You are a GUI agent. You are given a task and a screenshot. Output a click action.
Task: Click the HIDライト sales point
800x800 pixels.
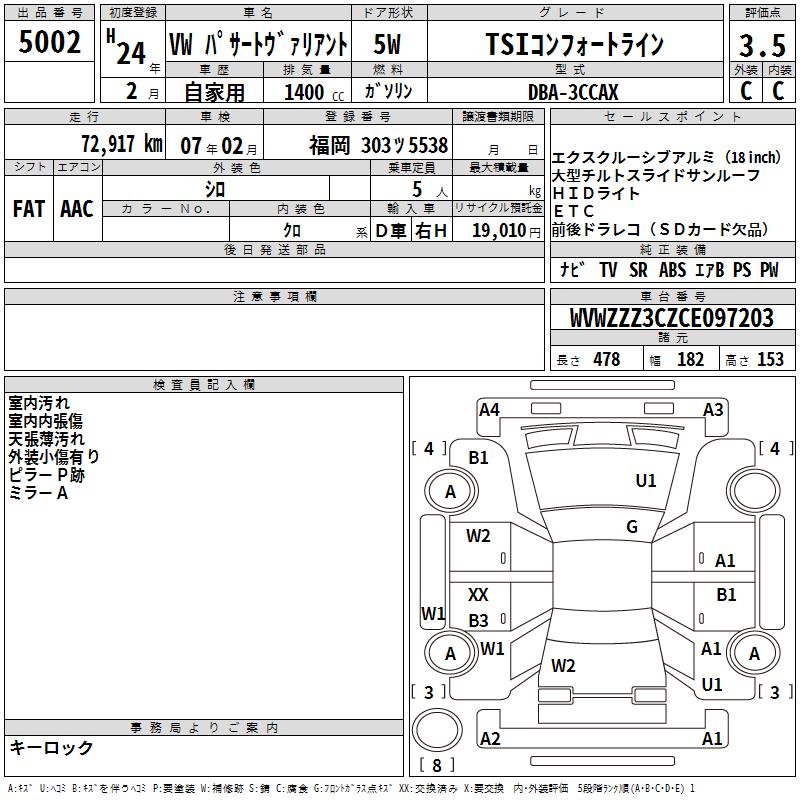coord(595,193)
